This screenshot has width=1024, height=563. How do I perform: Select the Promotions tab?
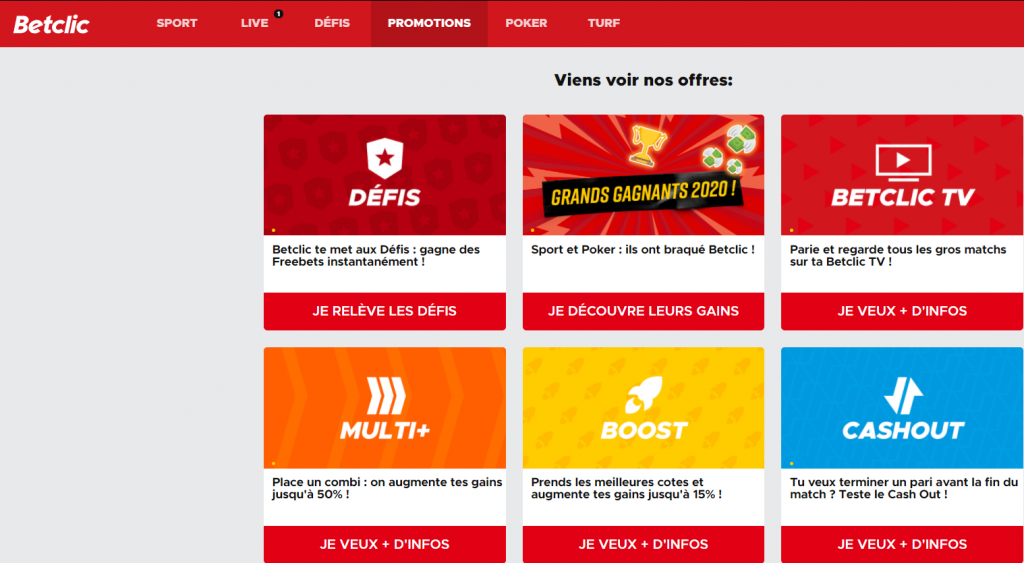429,24
